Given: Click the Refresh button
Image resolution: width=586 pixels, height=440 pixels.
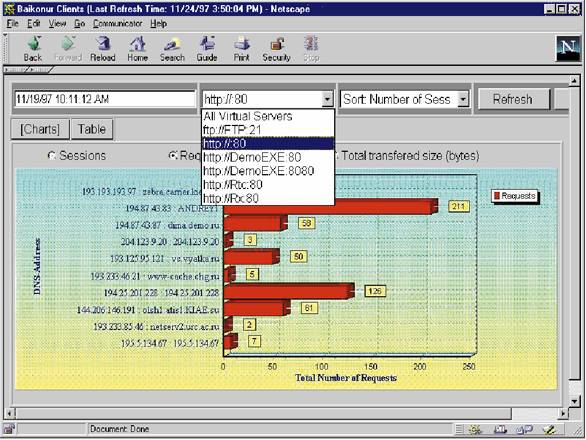Looking at the screenshot, I should (513, 99).
